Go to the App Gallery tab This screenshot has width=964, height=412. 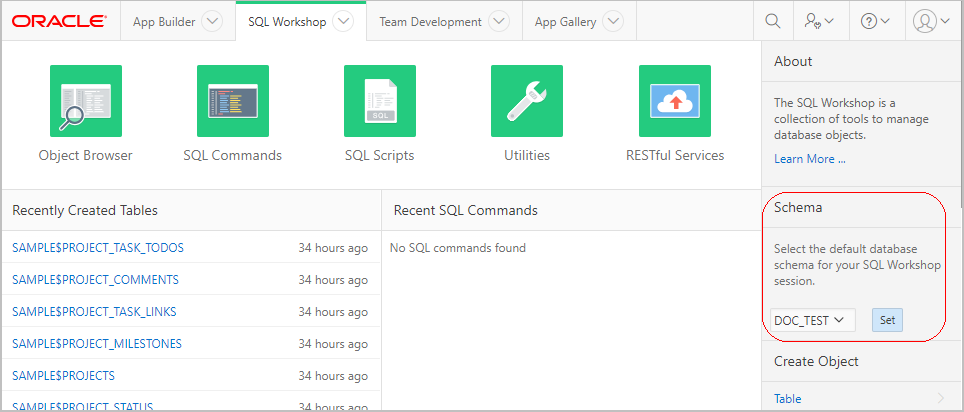click(565, 22)
